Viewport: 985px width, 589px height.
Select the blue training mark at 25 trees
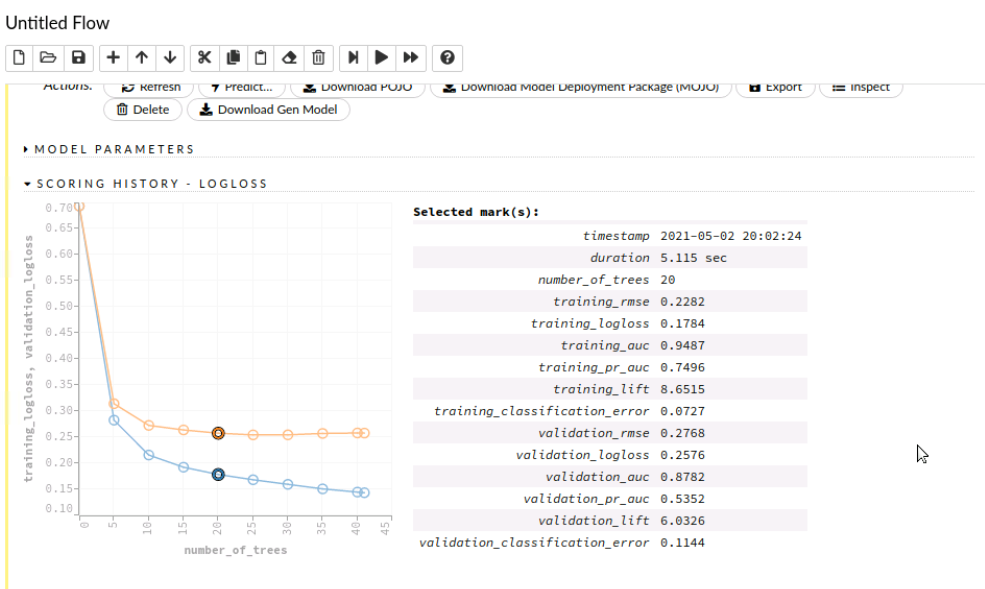pyautogui.click(x=253, y=480)
